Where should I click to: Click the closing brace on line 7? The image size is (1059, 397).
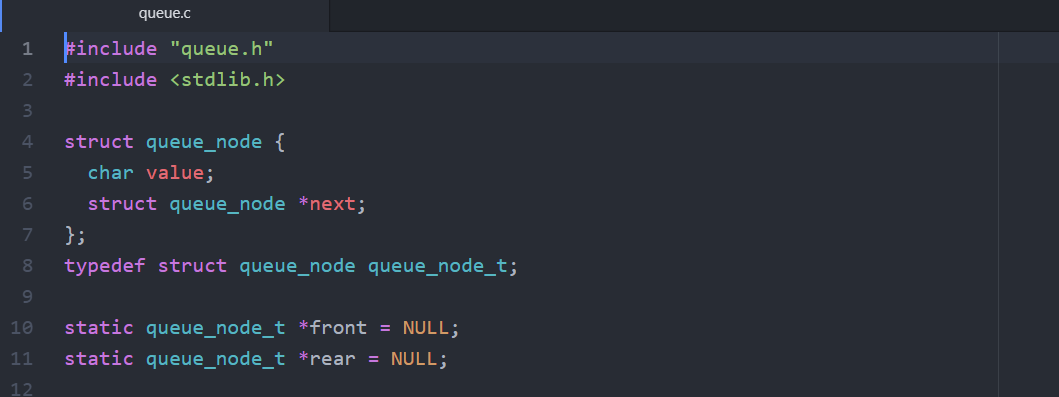(x=70, y=235)
